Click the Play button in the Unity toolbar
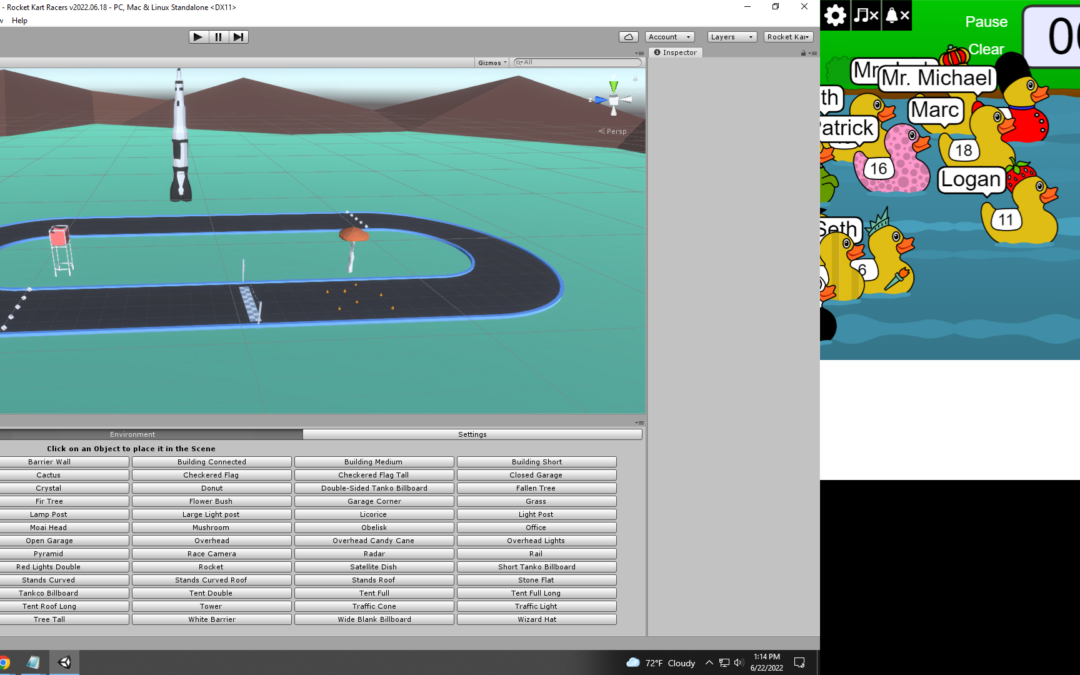The height and width of the screenshot is (675, 1080). [x=198, y=37]
